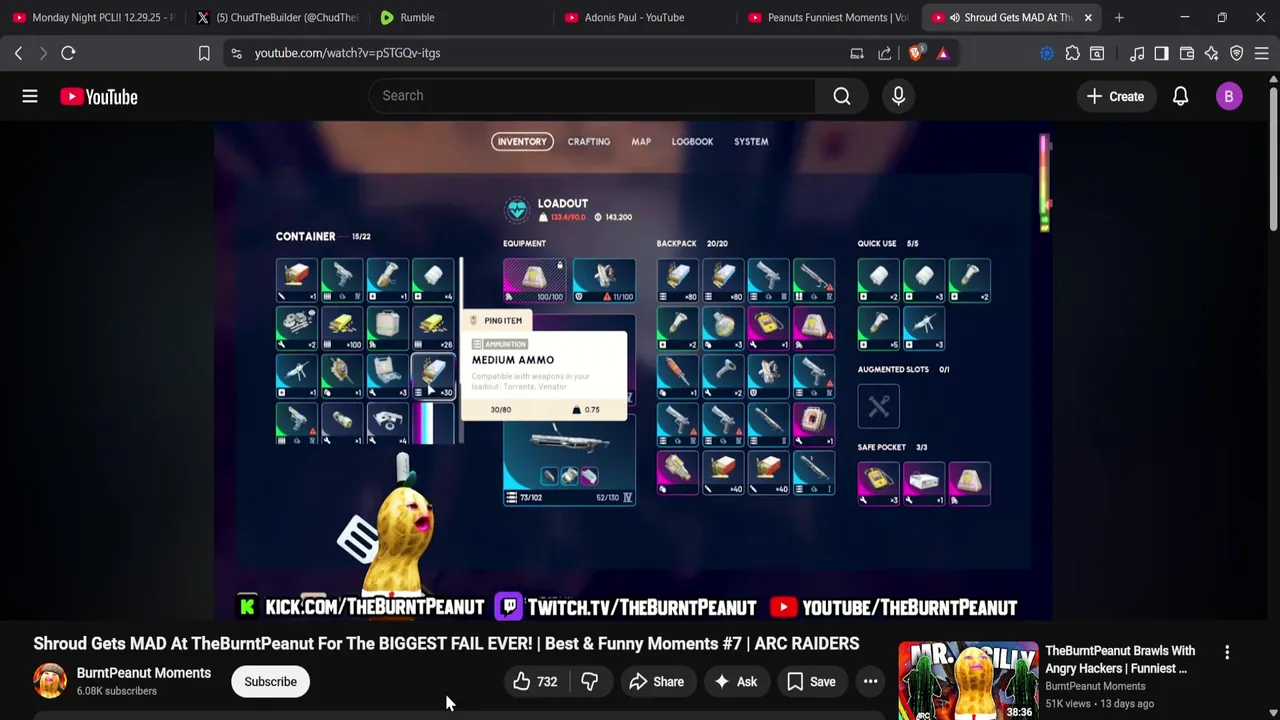Open channel link under recommended video

coord(1095,686)
